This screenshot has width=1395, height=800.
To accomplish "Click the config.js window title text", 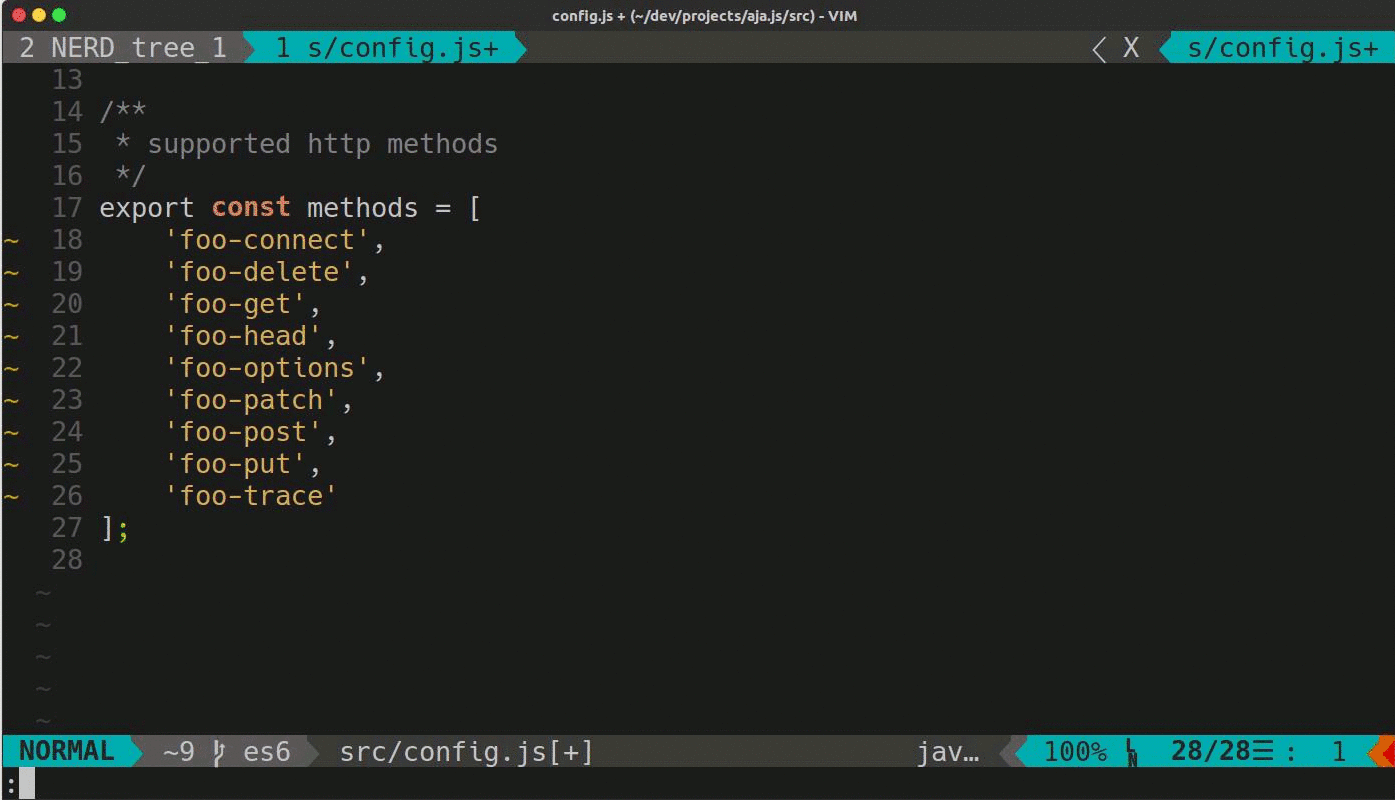I will (704, 16).
